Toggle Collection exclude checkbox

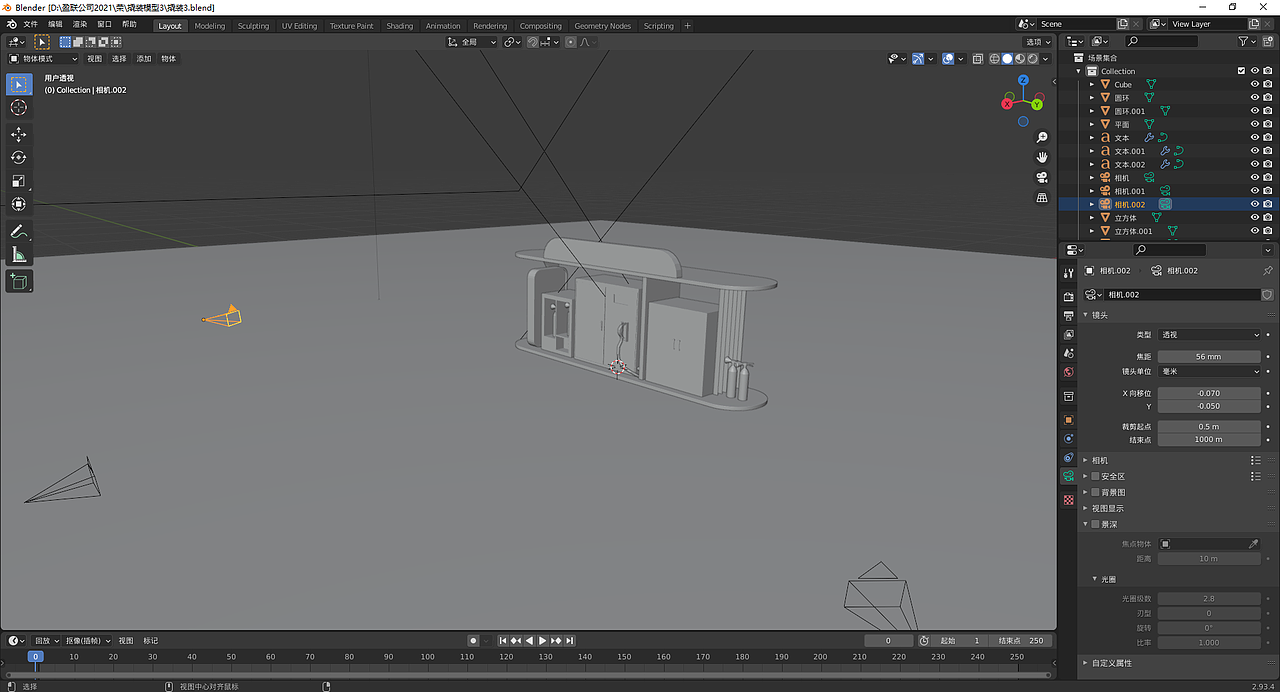pos(1242,71)
